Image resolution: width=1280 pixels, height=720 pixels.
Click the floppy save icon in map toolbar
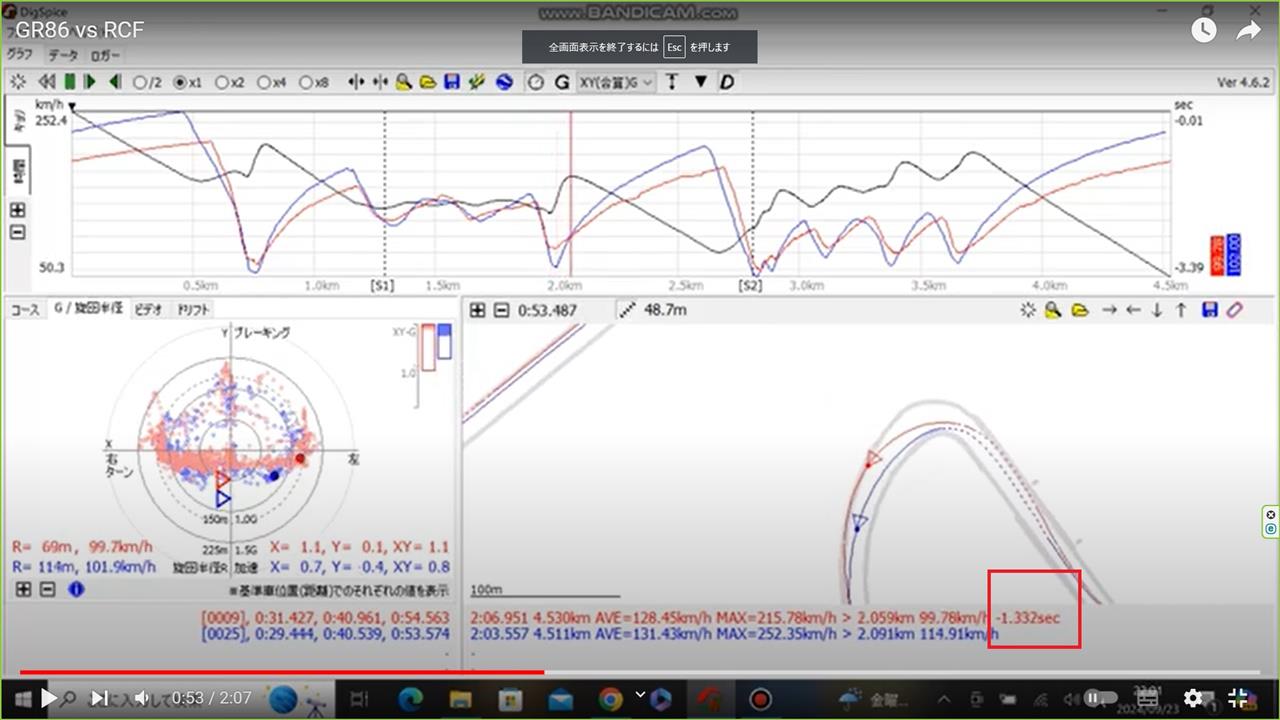point(1209,310)
